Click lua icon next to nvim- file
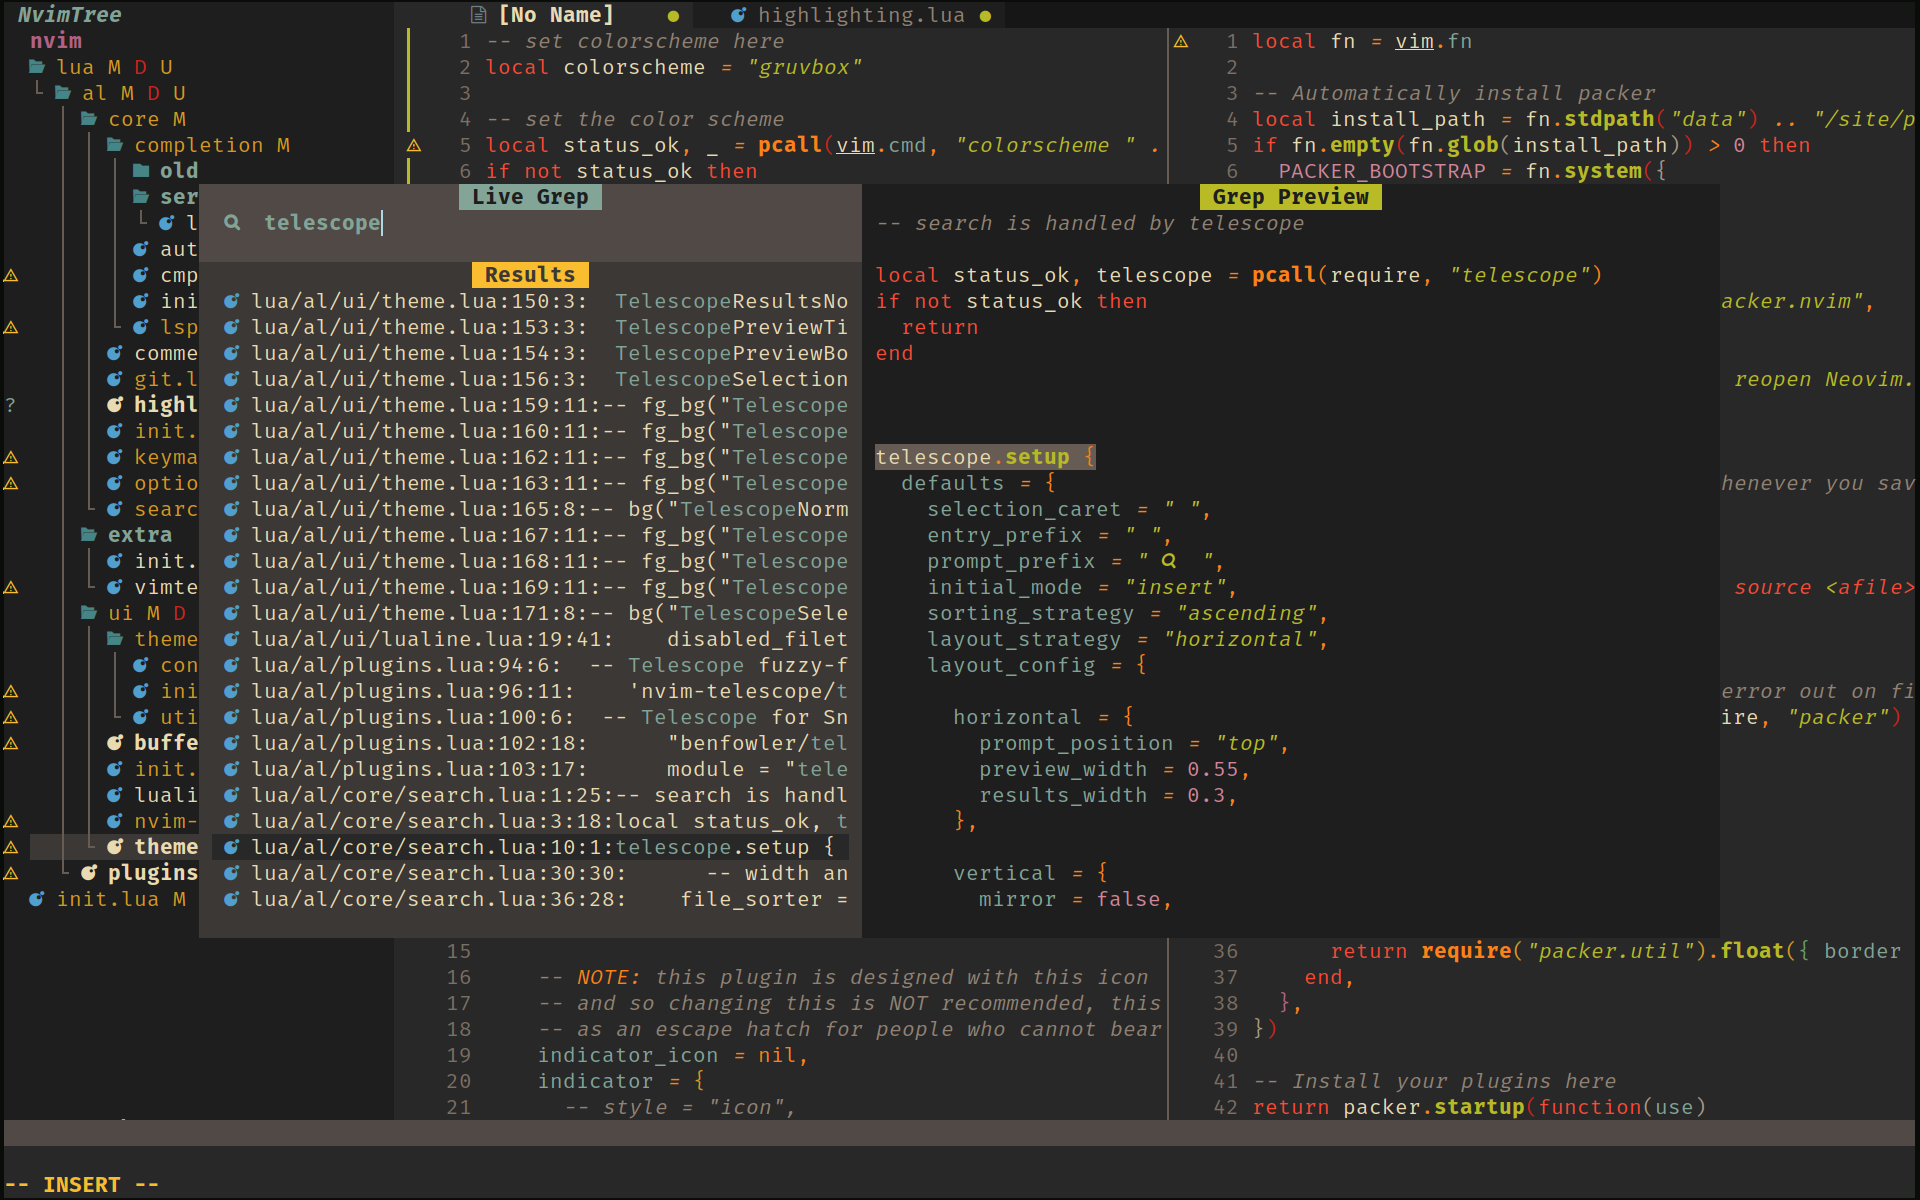The height and width of the screenshot is (1200, 1920). coord(115,821)
